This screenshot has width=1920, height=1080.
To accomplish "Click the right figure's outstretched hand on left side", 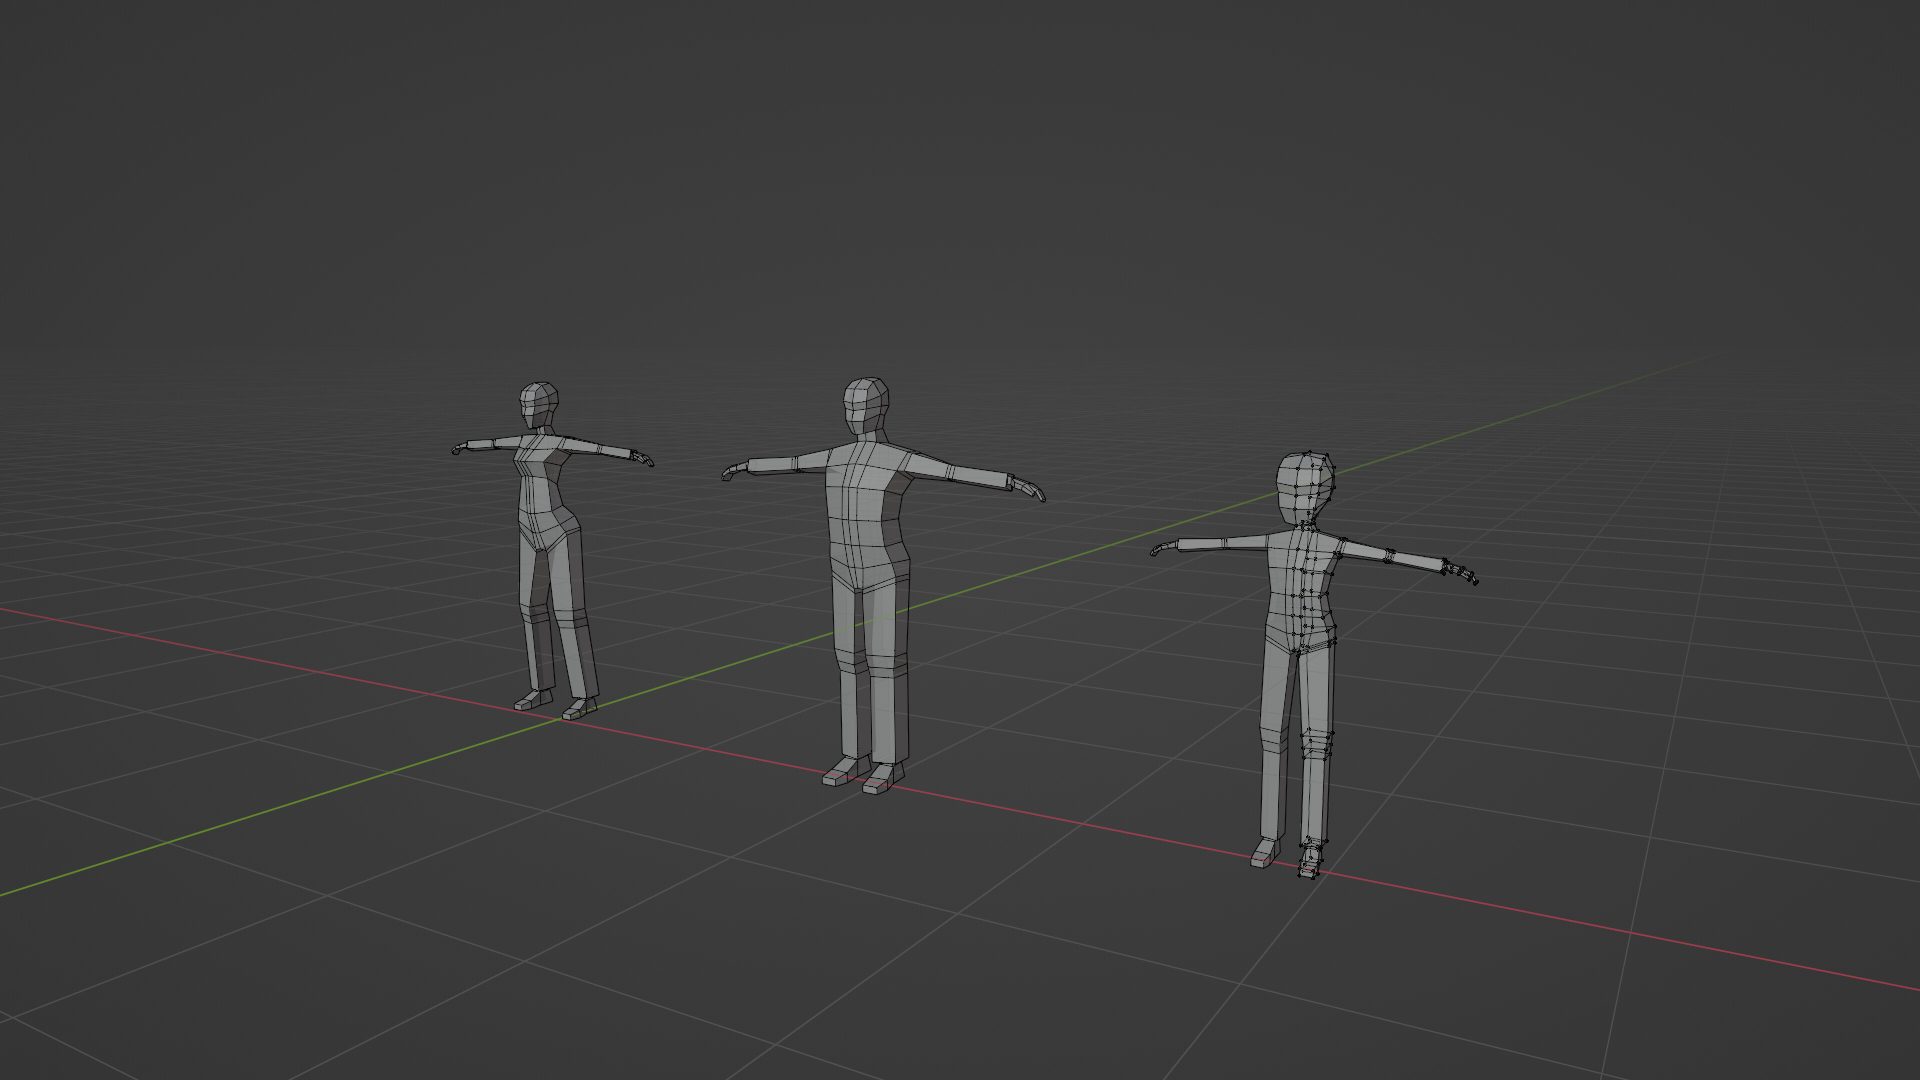I will pyautogui.click(x=1165, y=548).
